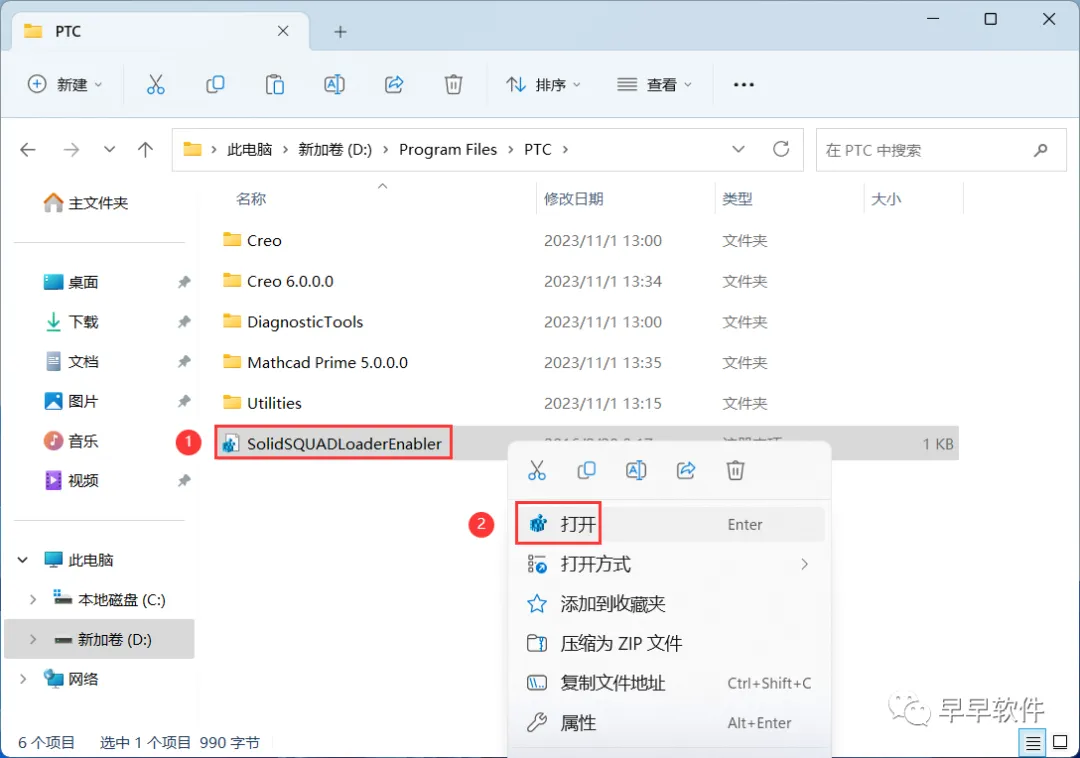The image size is (1080, 758).
Task: Open the 查看 view dropdown
Action: [x=654, y=85]
